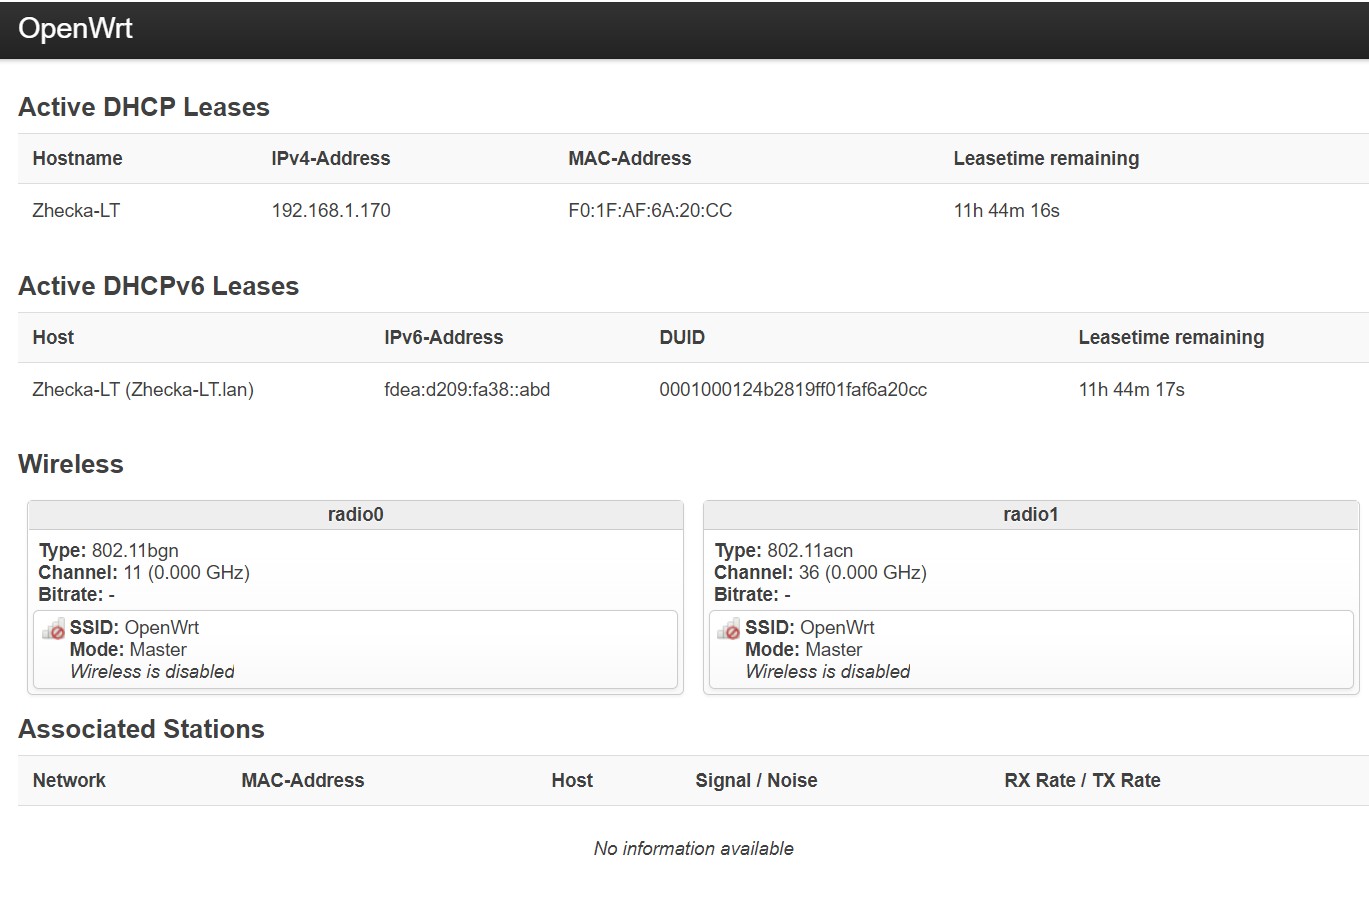Viewport: 1369px width, 898px height.
Task: Click the Wireless section heading
Action: click(71, 464)
